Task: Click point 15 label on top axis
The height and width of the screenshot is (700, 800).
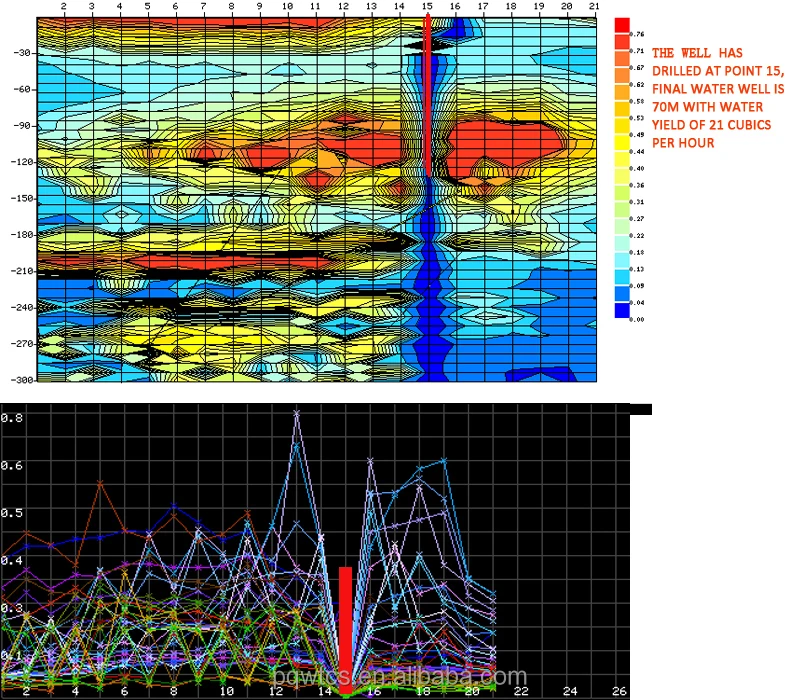Action: point(427,6)
